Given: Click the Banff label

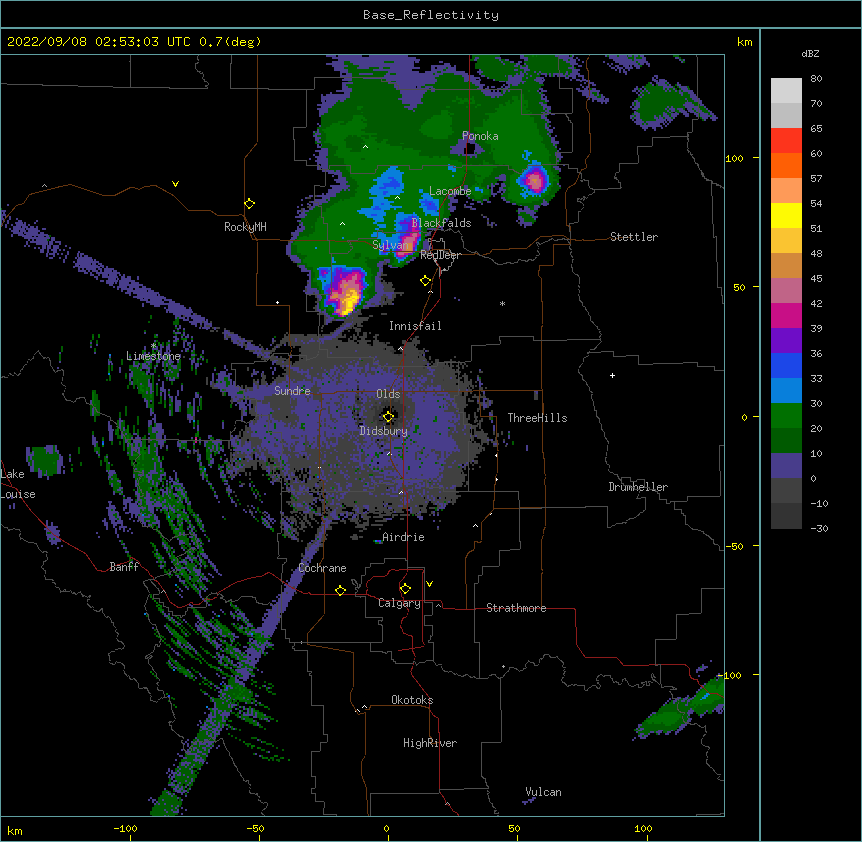Looking at the screenshot, I should click(124, 567).
